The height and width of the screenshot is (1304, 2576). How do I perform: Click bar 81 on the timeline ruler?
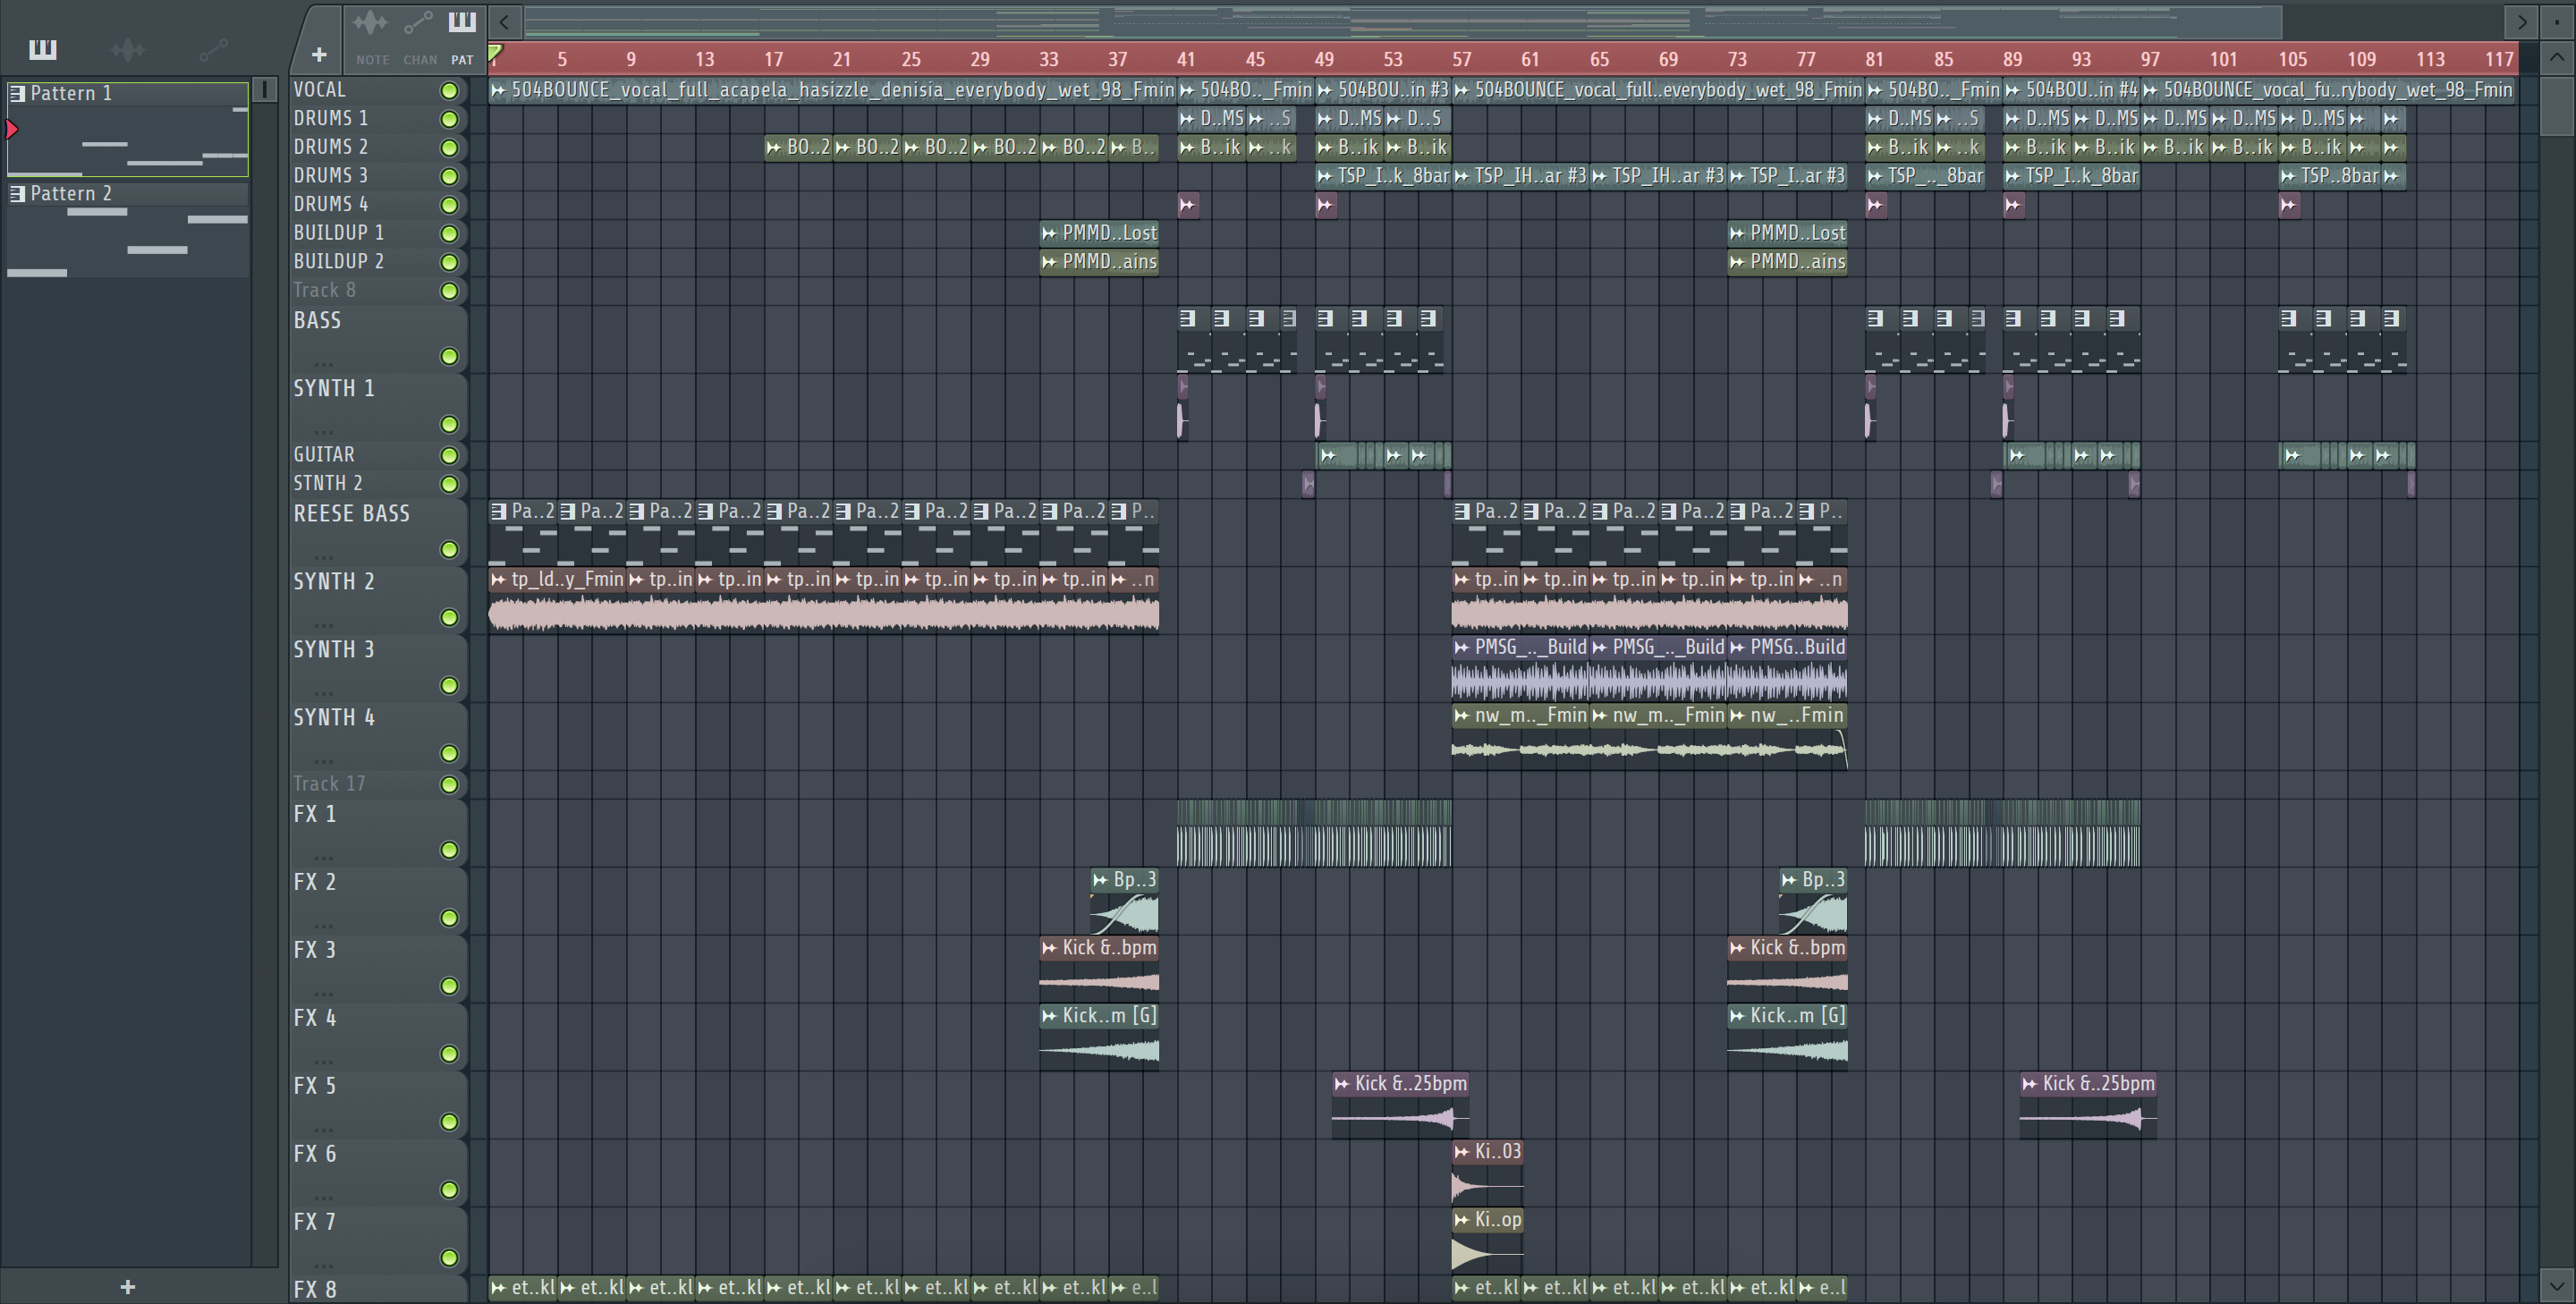[1874, 59]
